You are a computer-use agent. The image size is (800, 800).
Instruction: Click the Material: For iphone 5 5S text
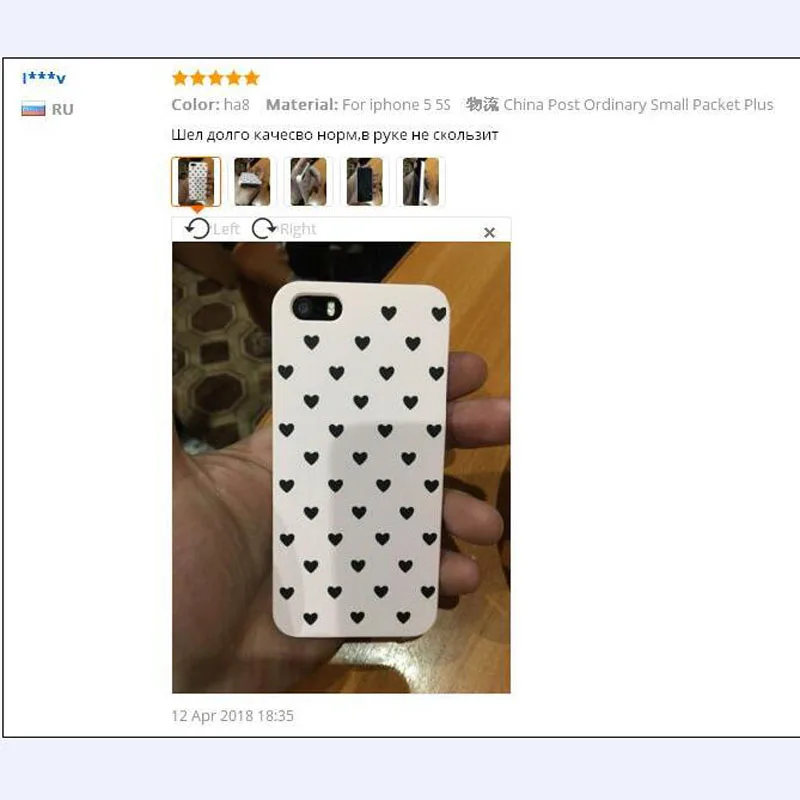358,105
